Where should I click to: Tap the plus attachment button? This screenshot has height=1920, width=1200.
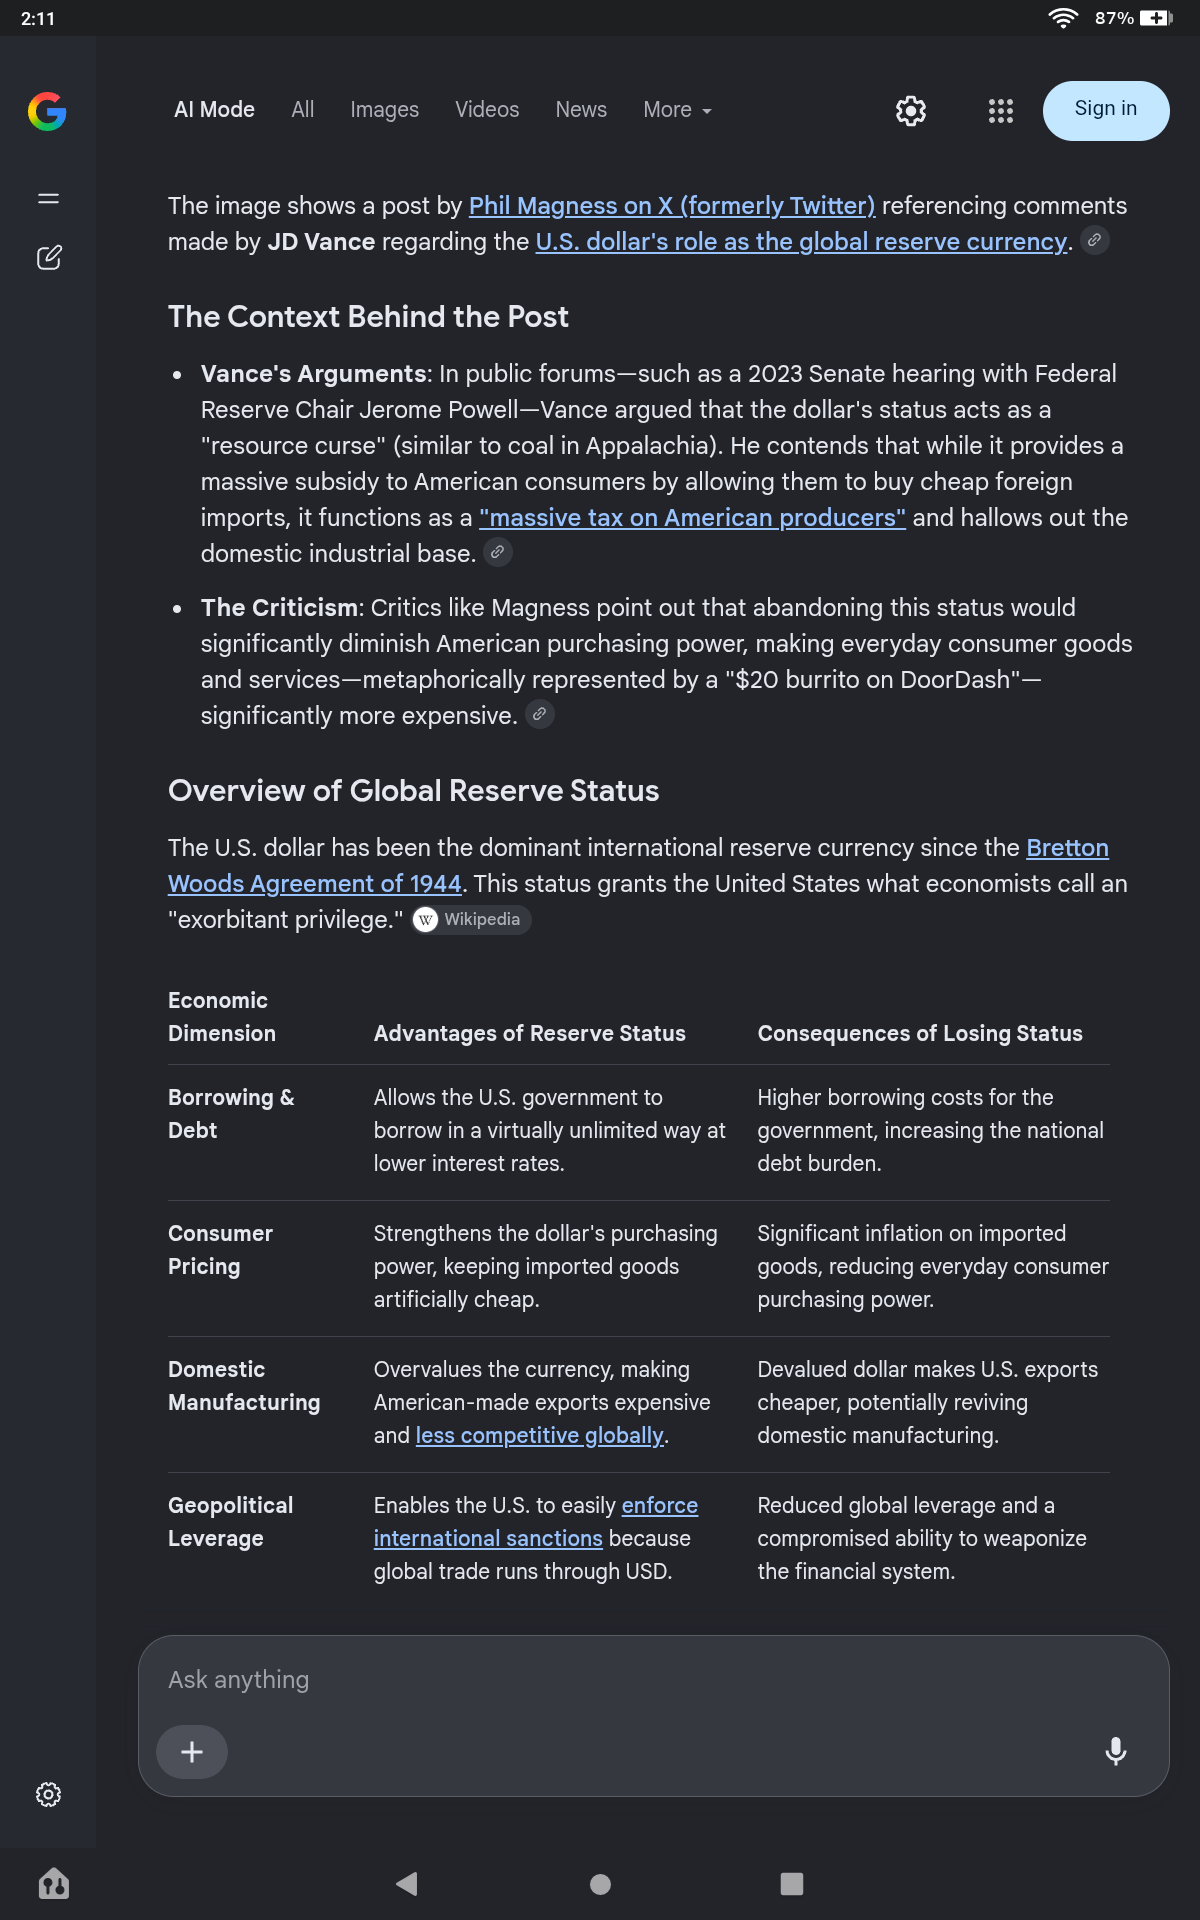(192, 1752)
